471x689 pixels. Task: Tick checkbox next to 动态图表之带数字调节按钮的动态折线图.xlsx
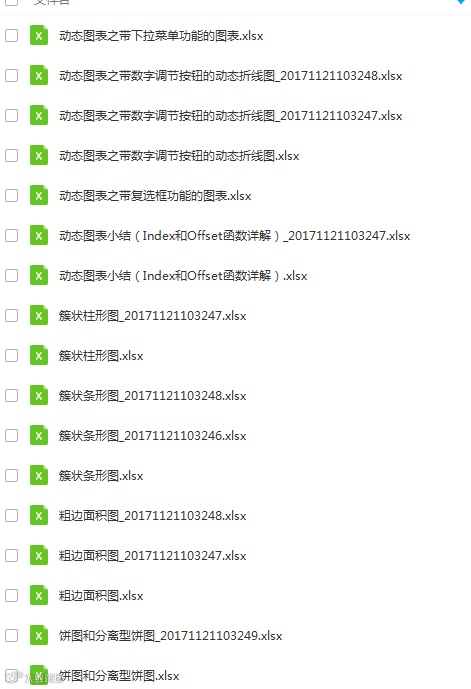(x=11, y=156)
